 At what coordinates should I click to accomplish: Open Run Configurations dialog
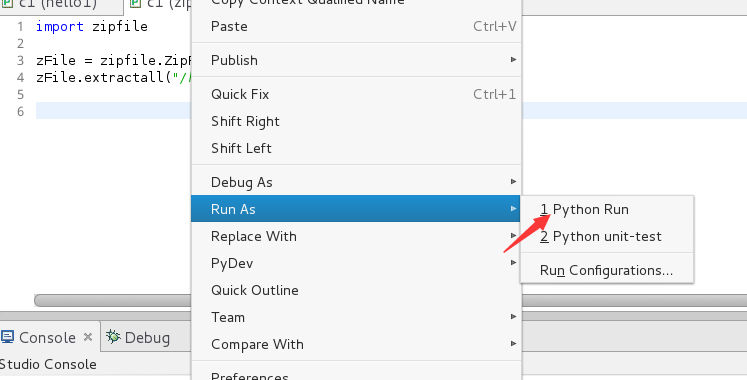tap(606, 270)
